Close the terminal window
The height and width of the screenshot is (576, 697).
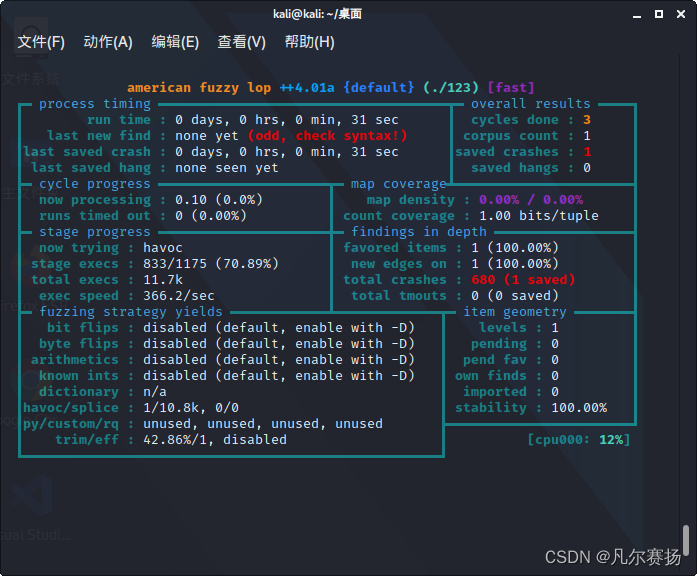(x=681, y=14)
